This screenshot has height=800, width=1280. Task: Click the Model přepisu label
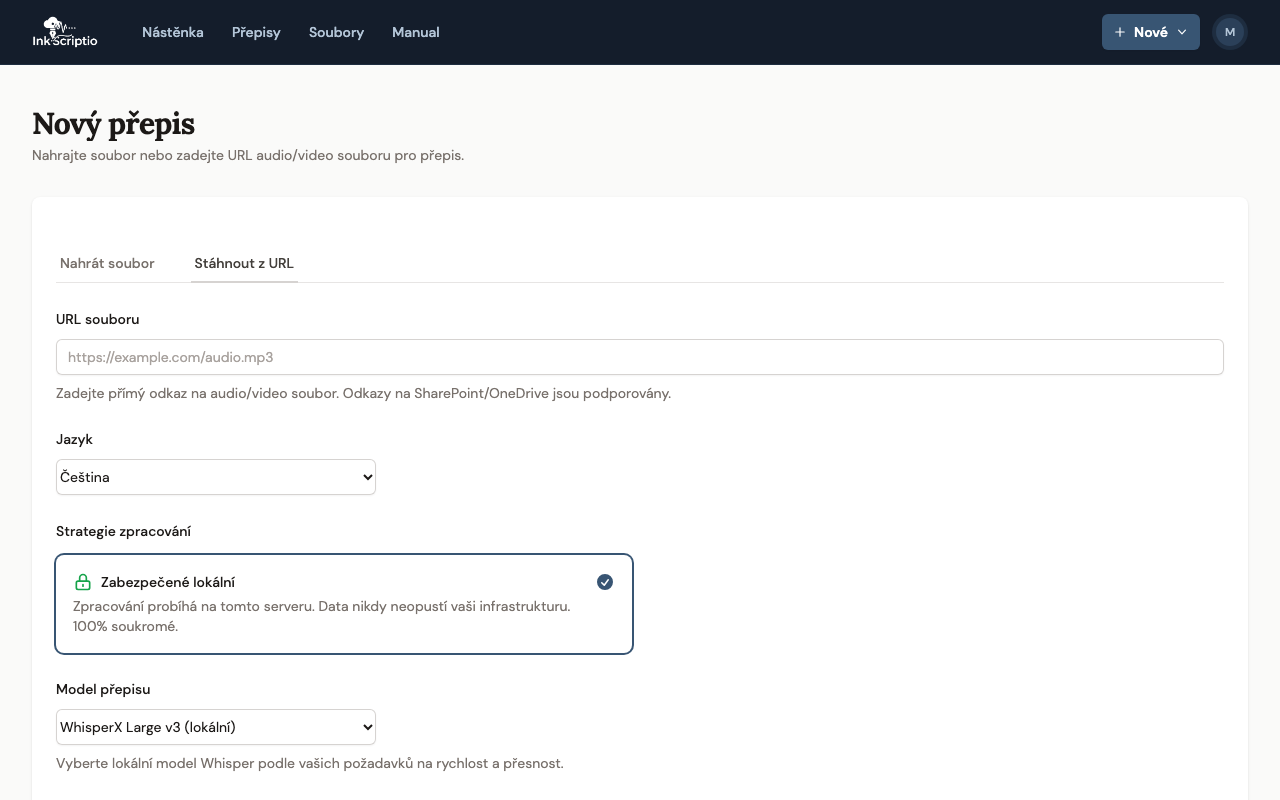103,689
